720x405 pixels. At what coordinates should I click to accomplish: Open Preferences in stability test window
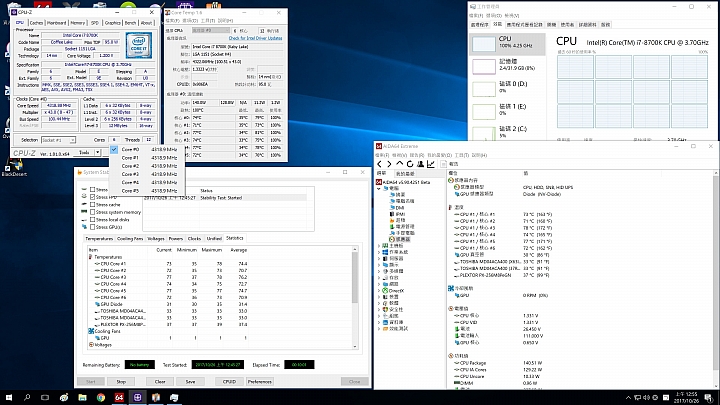pos(260,382)
